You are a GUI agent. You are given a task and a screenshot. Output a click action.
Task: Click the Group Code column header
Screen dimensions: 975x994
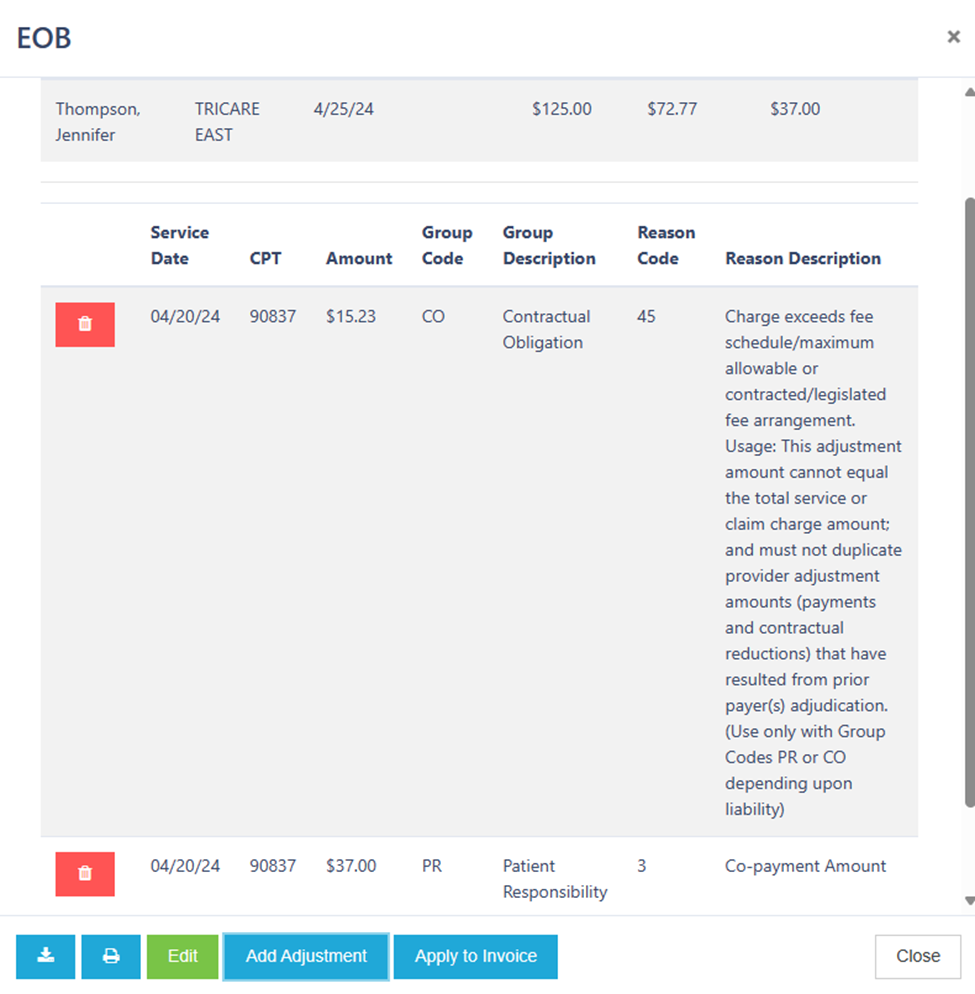[446, 245]
